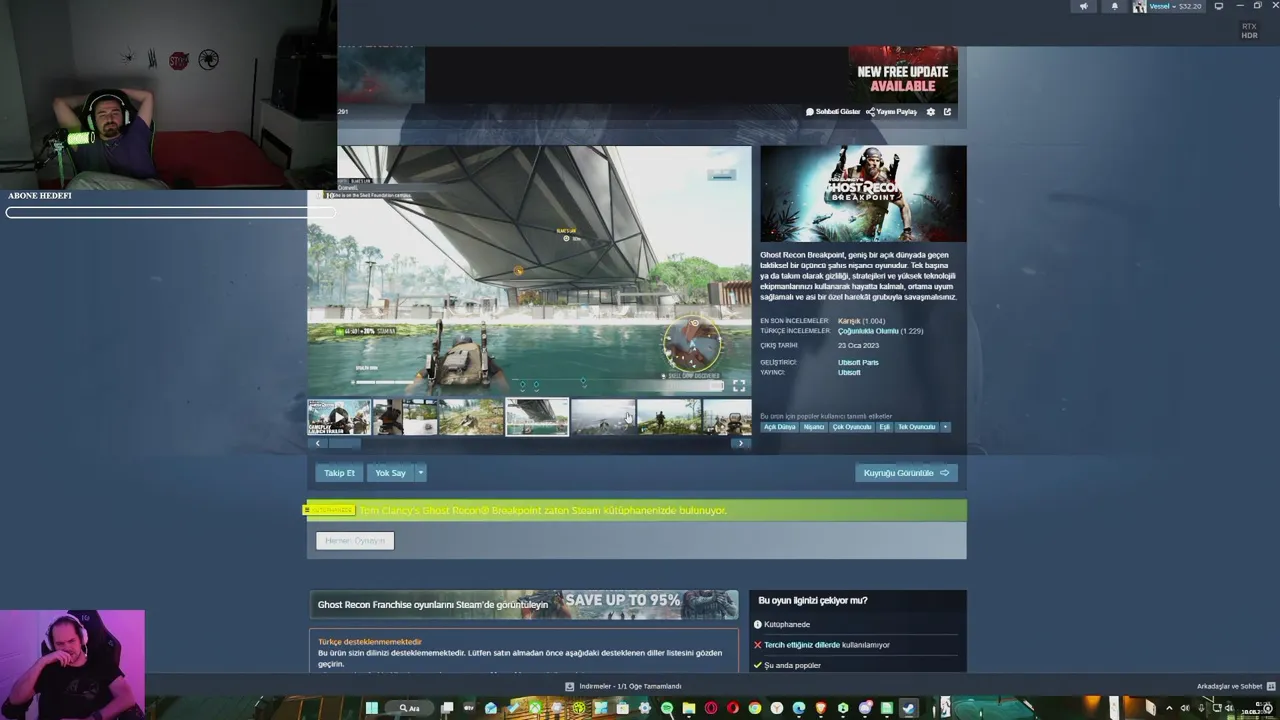The image size is (1280, 720).
Task: Open Spotify from the taskbar
Action: pos(667,708)
